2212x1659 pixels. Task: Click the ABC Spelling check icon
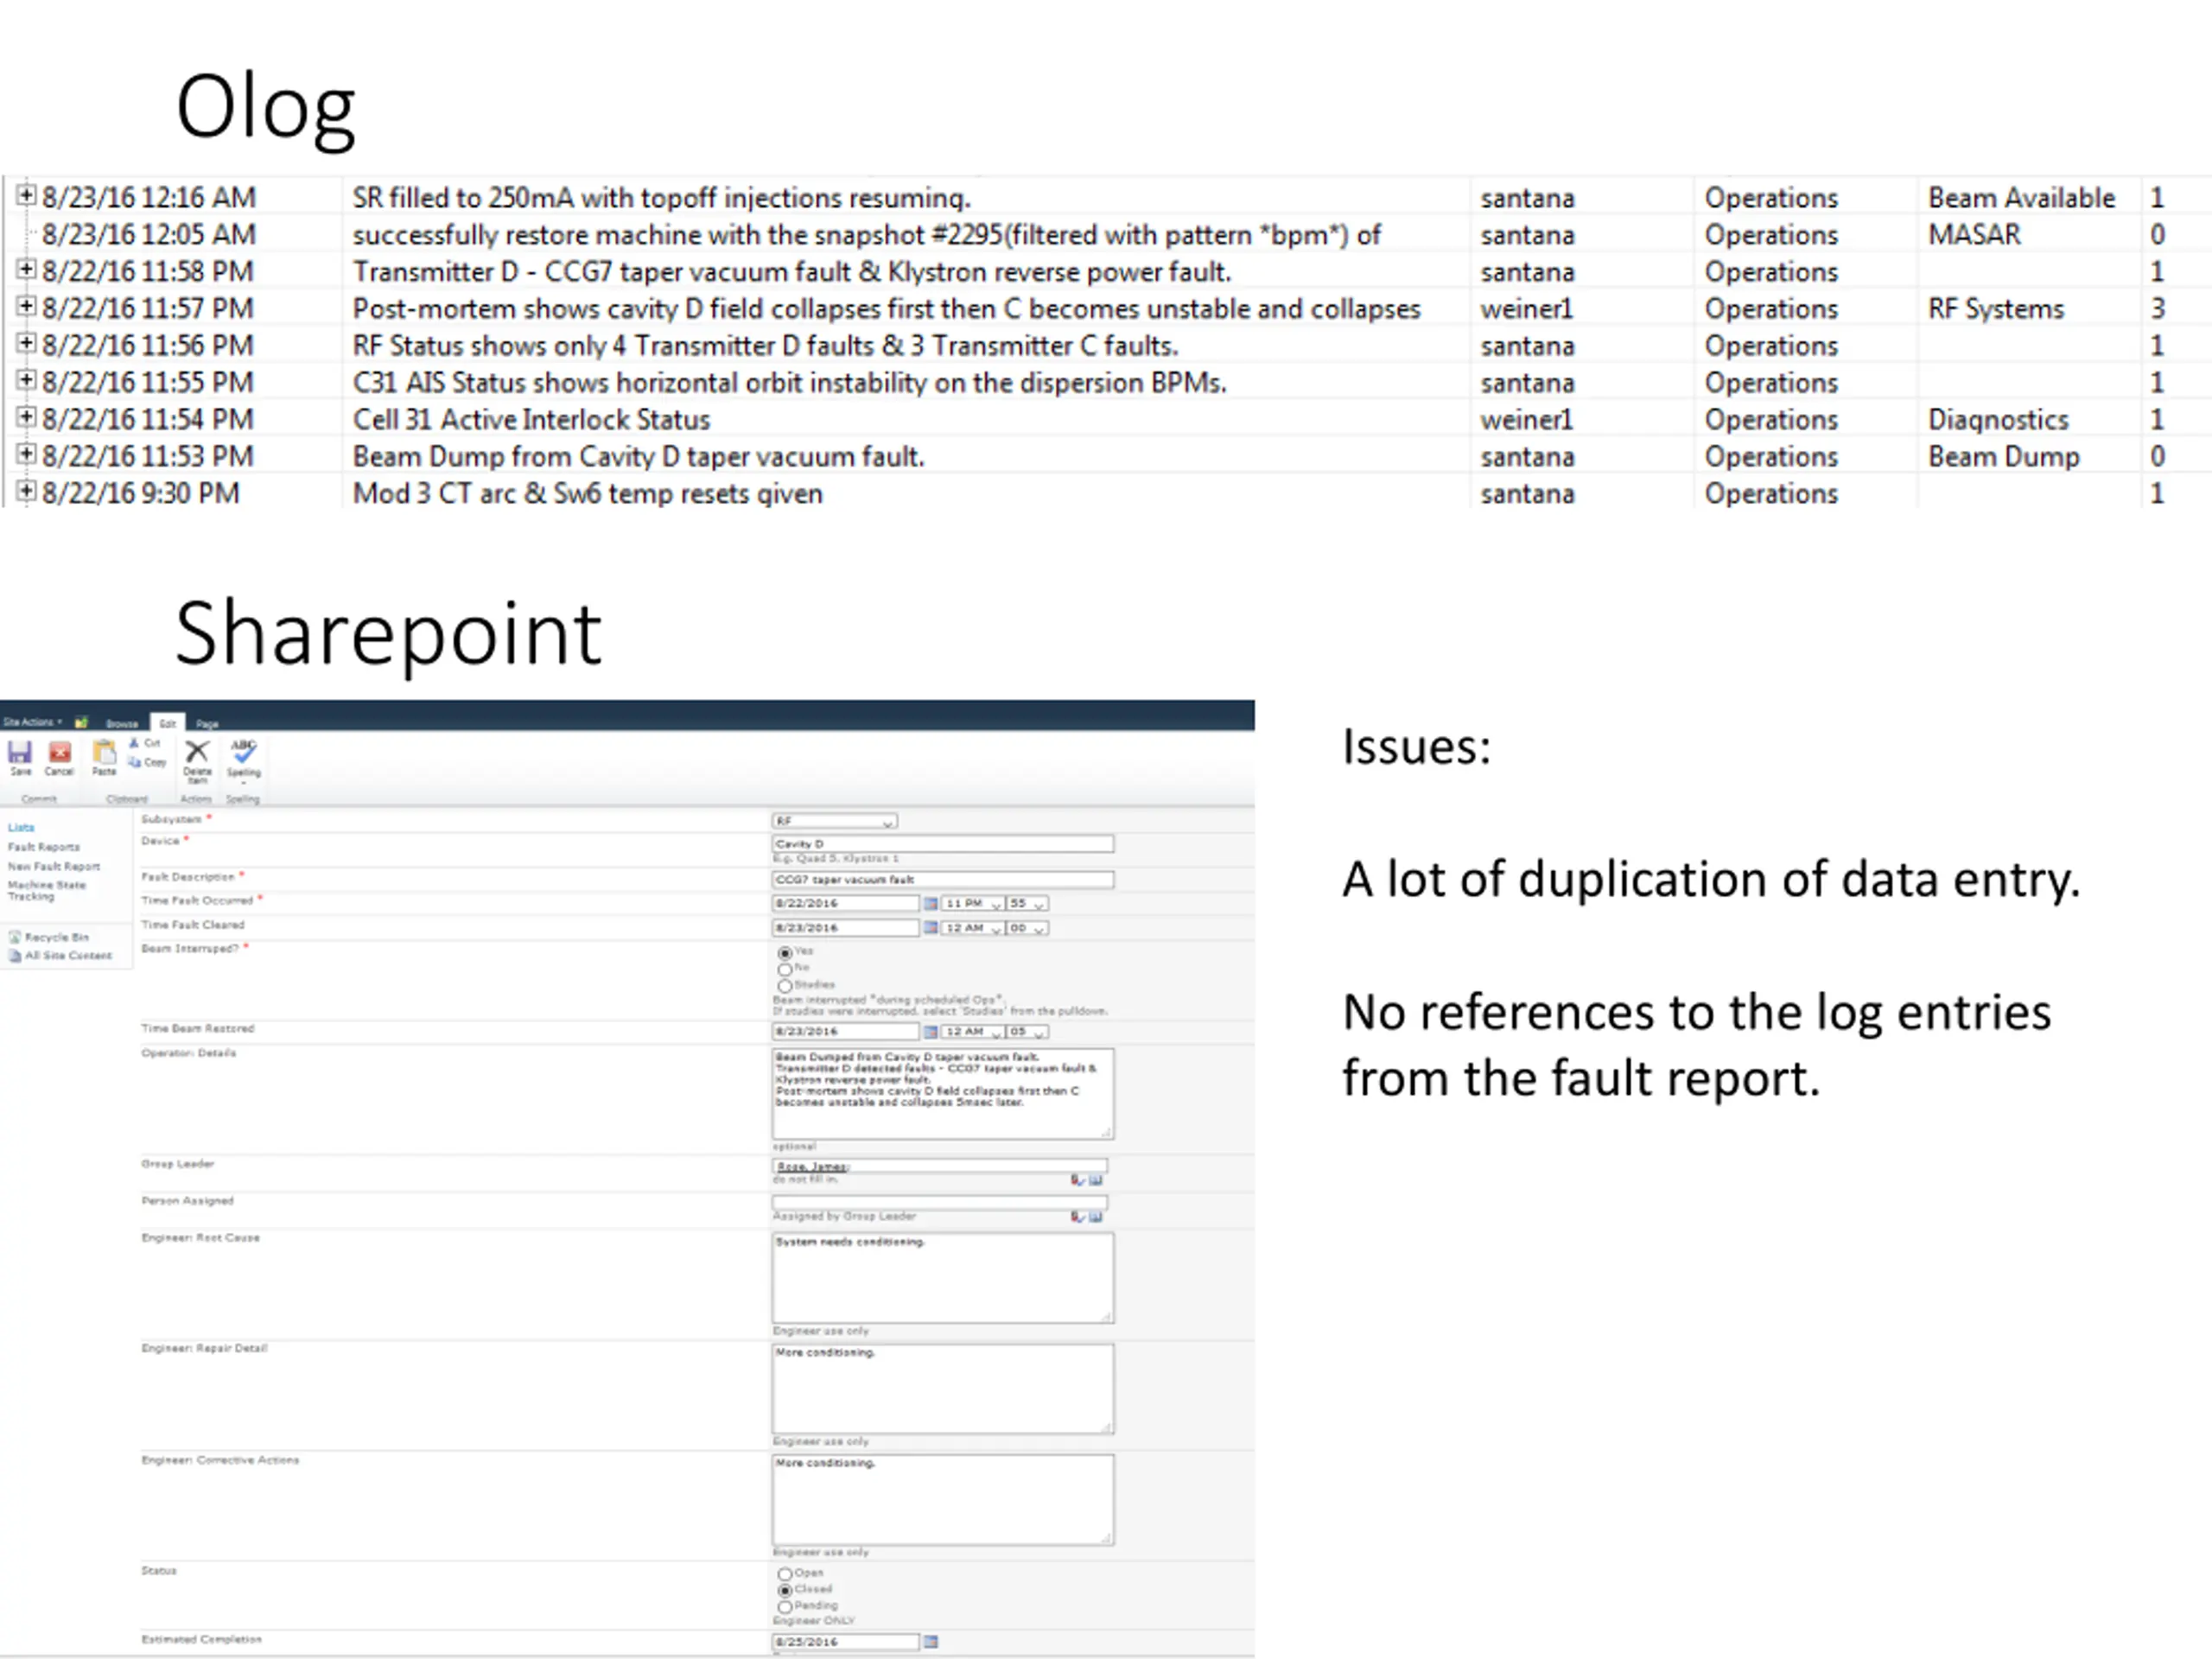point(243,752)
